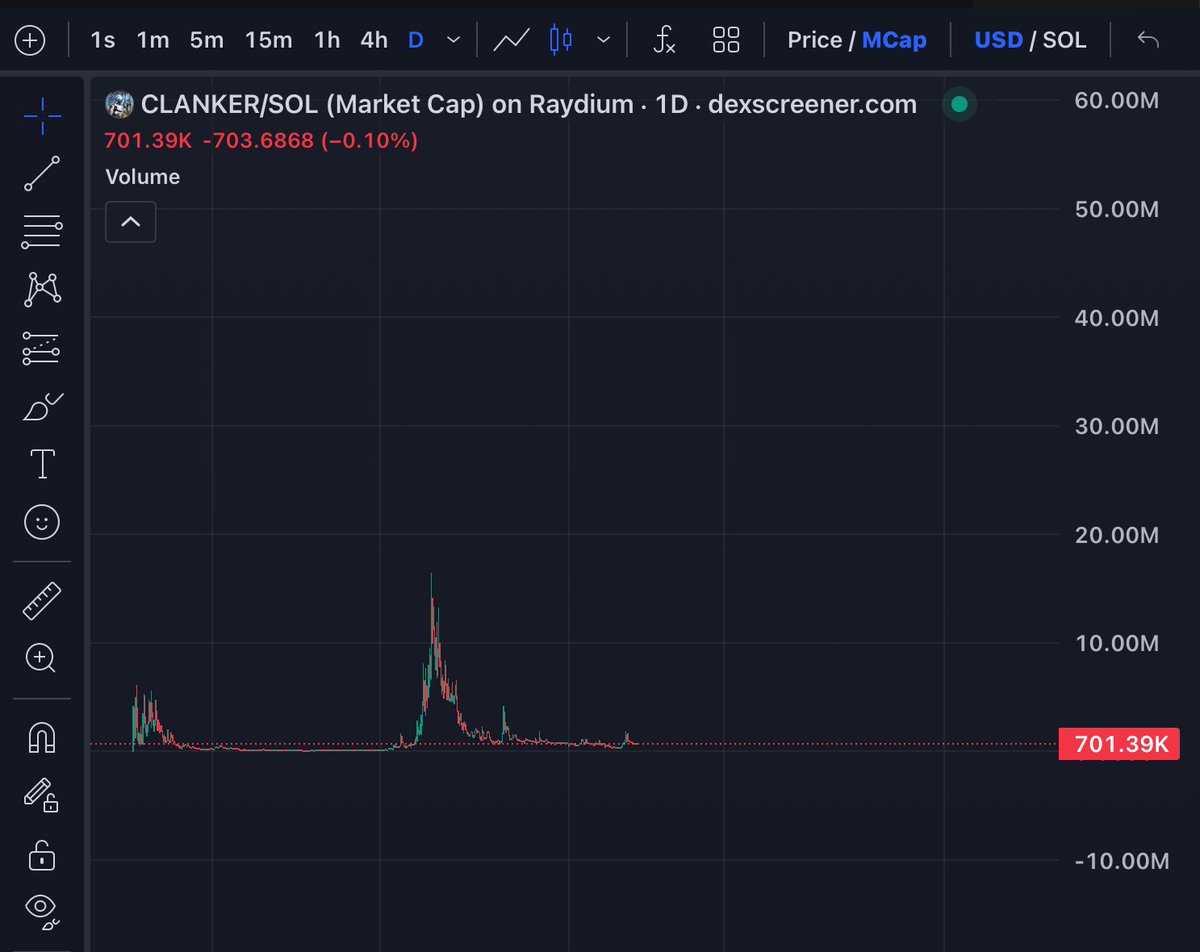Screen dimensions: 1200x952
Task: Click the 701.39K -703.6868 (−0.10%) readout
Action: 261,141
